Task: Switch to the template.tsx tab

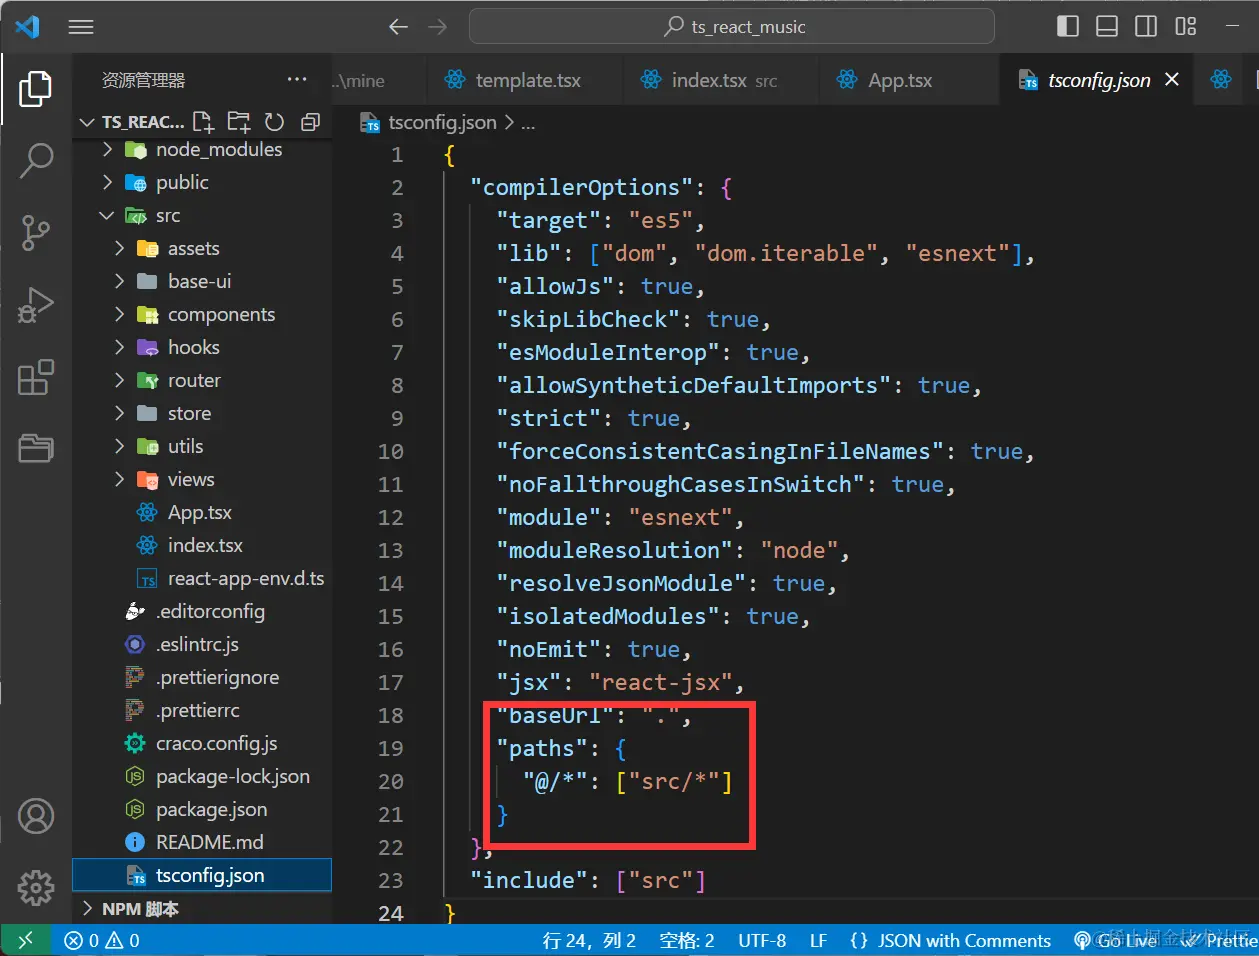Action: point(526,80)
